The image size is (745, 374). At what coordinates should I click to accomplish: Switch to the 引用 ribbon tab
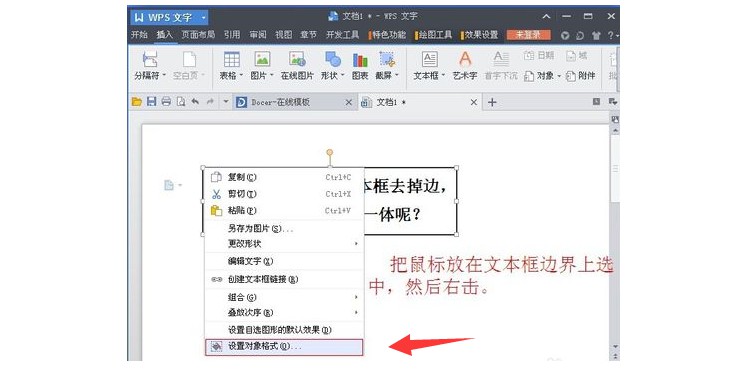(x=232, y=35)
